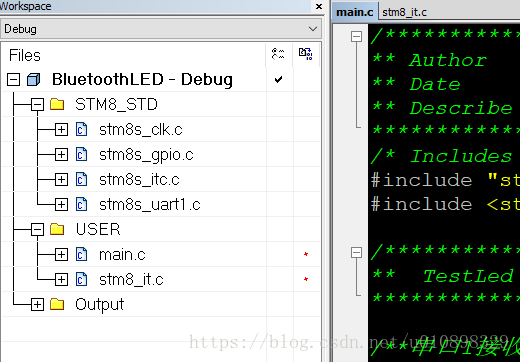
Task: Click the red modified star beside stm8_it.c
Action: point(306,279)
